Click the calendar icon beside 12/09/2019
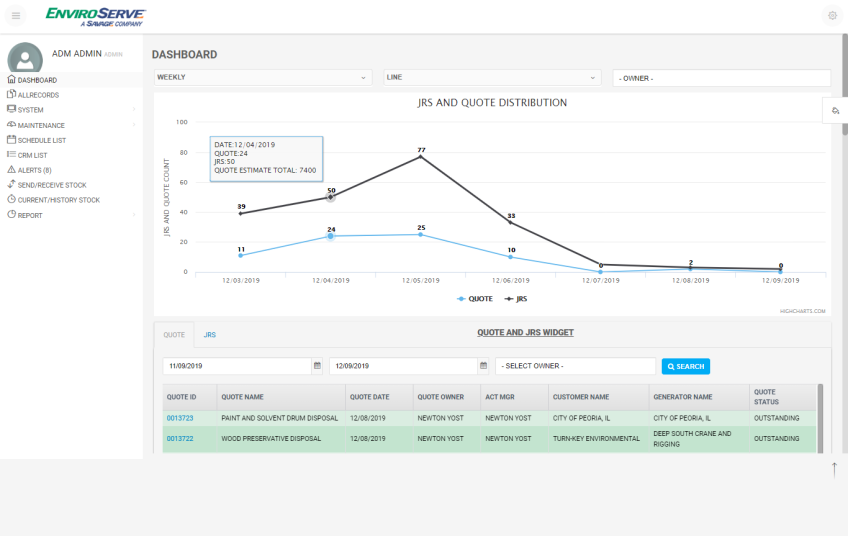This screenshot has height=536, width=848. [x=483, y=366]
